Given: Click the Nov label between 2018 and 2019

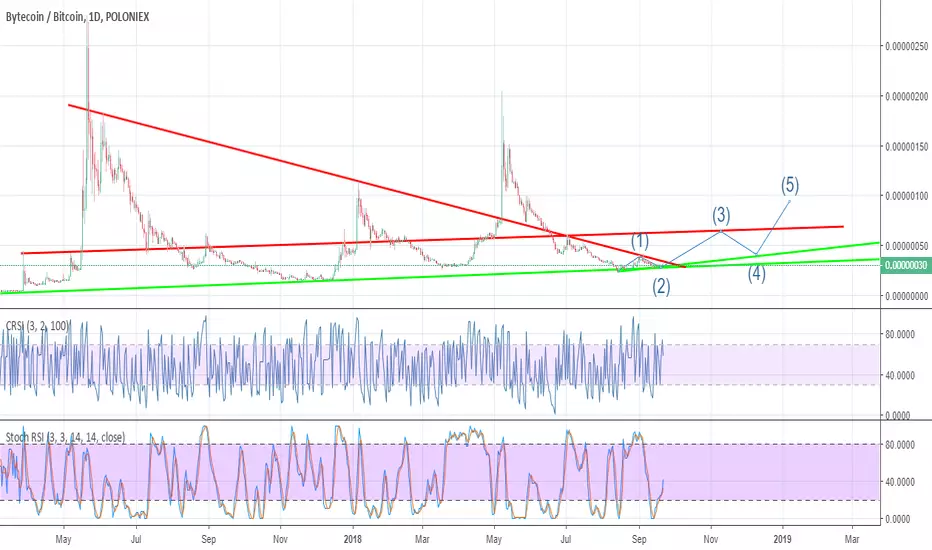Looking at the screenshot, I should (x=711, y=539).
